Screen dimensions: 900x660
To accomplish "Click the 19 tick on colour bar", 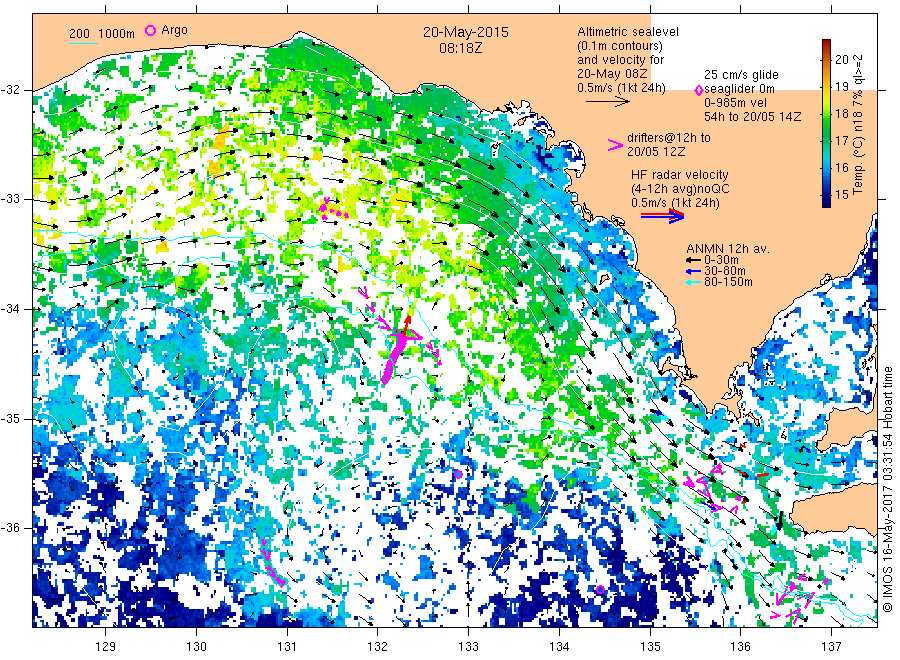I will (841, 86).
